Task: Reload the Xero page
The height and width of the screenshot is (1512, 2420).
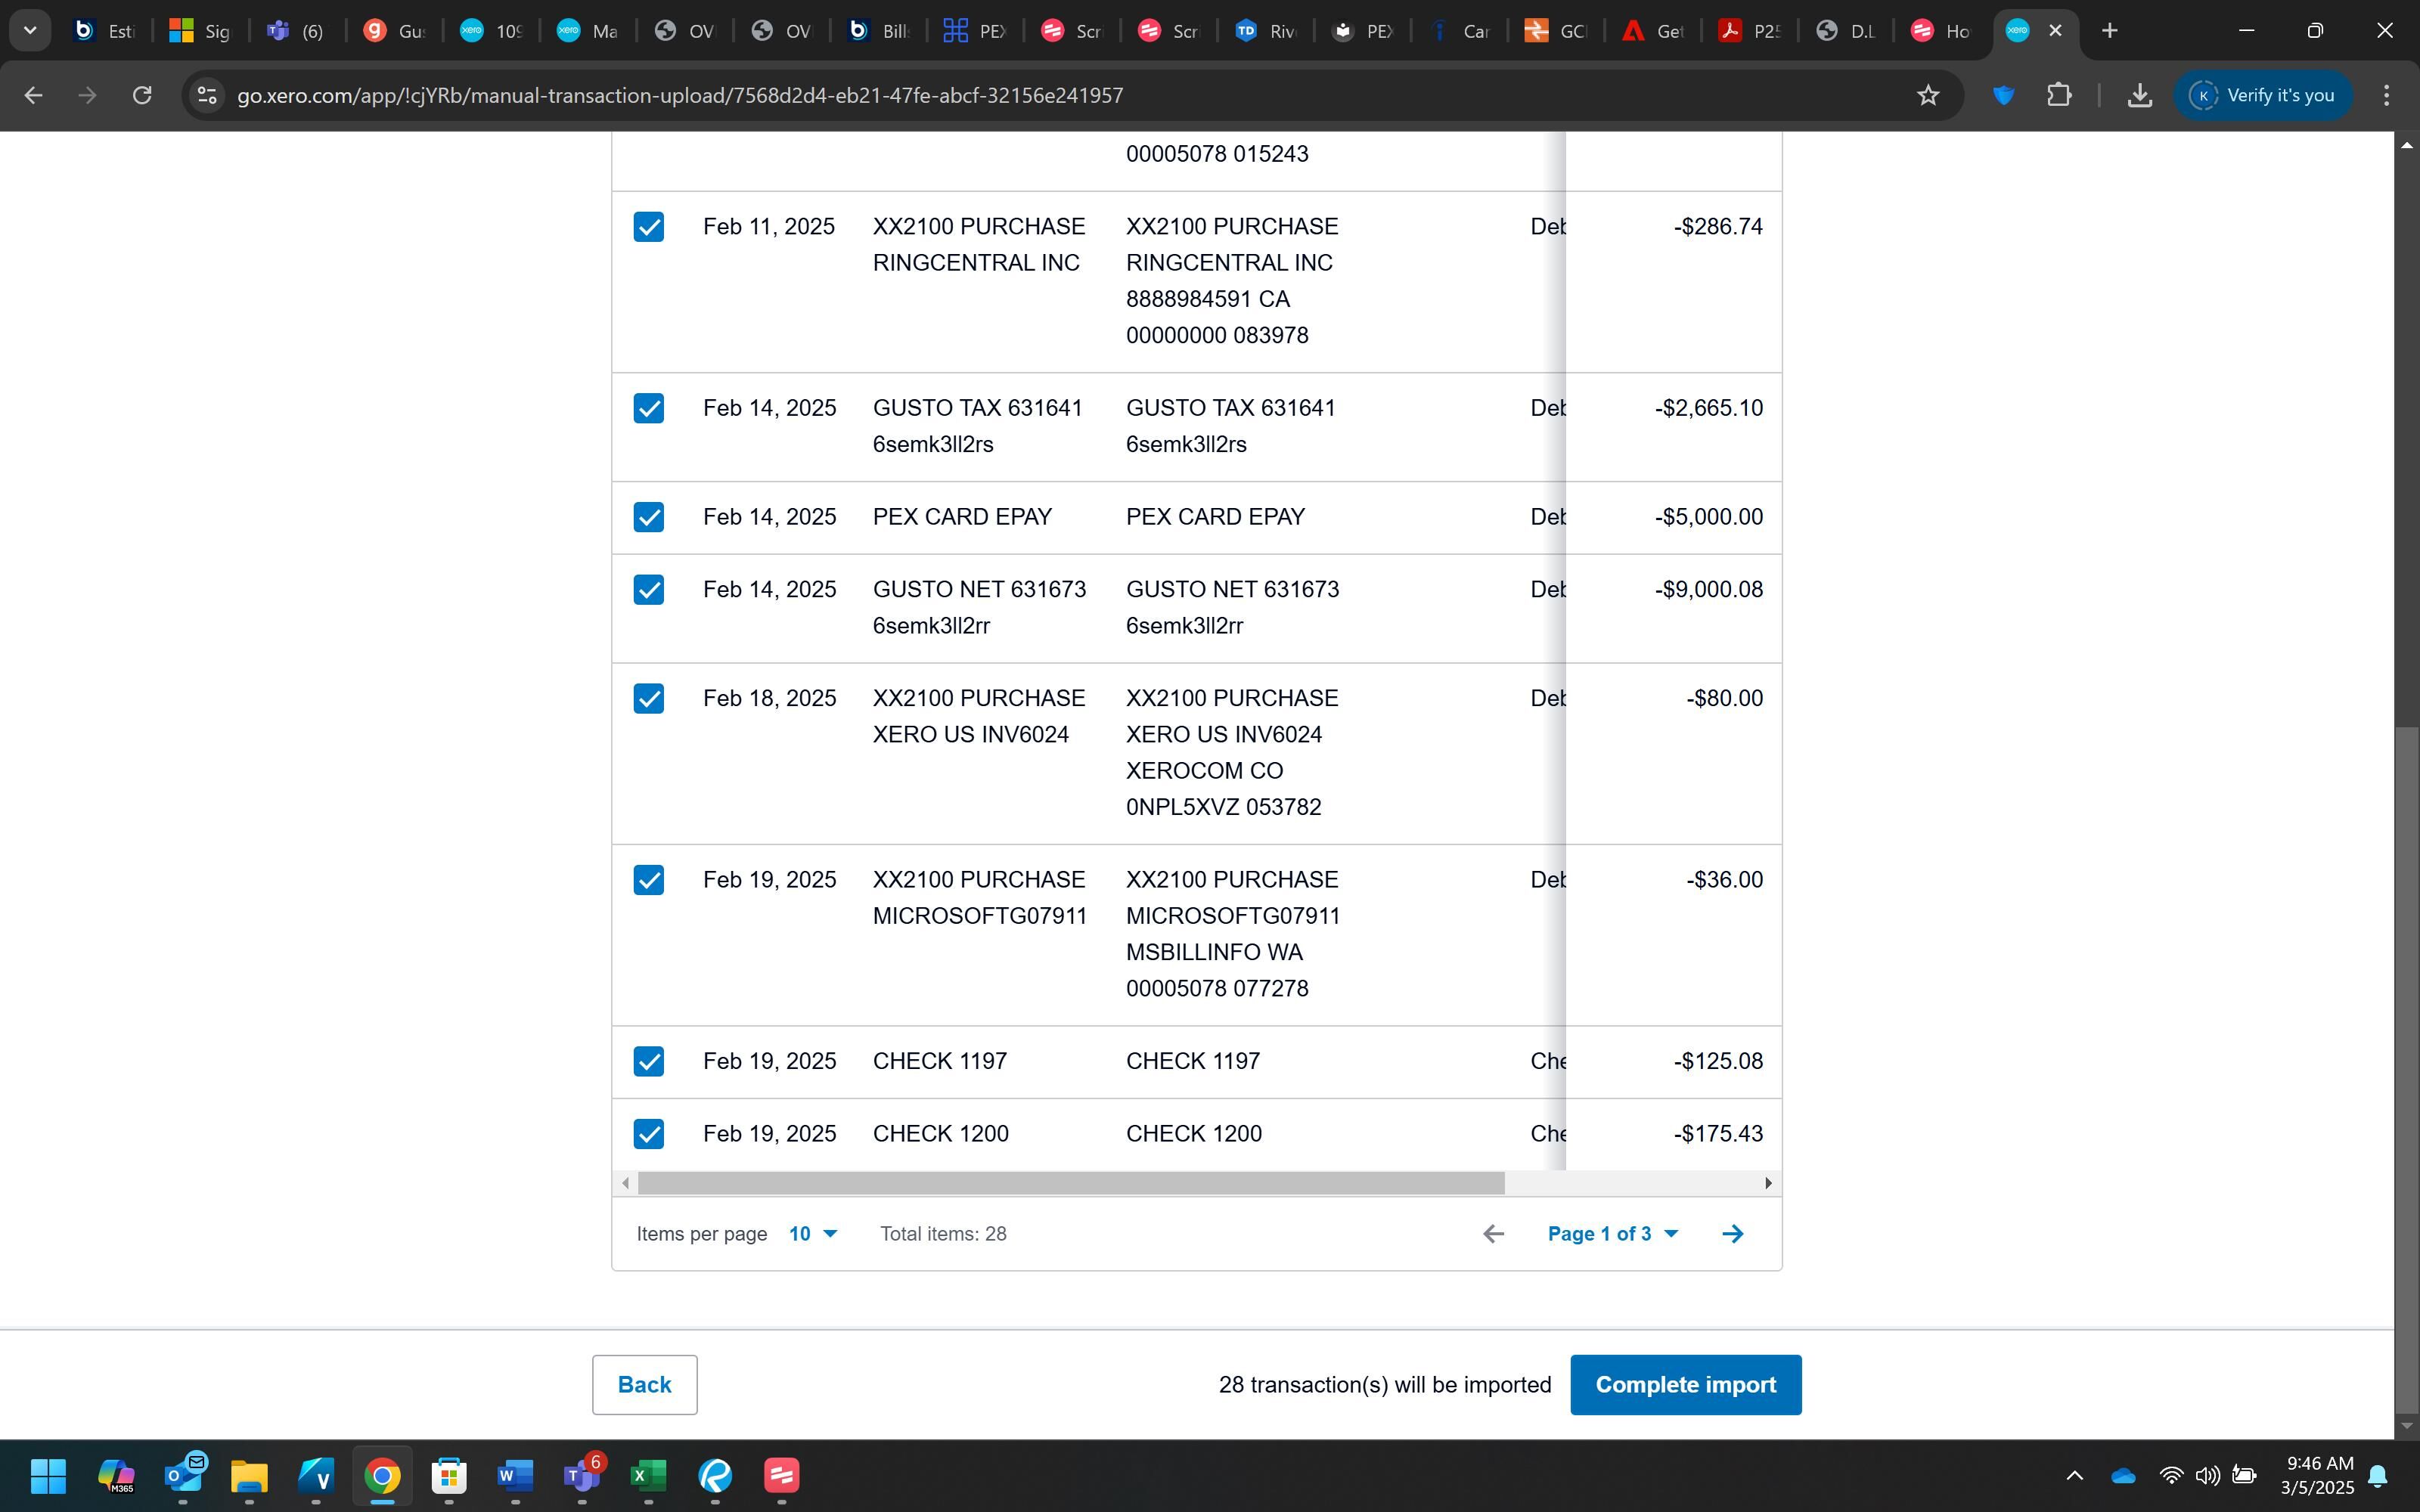Action: (x=142, y=95)
